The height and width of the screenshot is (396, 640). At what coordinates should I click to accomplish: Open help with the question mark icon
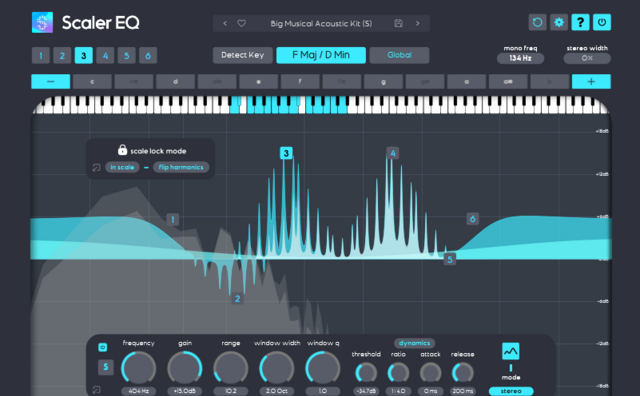click(580, 22)
